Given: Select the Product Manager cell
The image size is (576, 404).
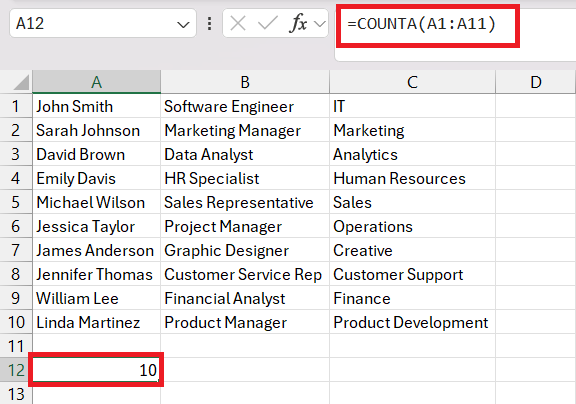Looking at the screenshot, I should 245,322.
